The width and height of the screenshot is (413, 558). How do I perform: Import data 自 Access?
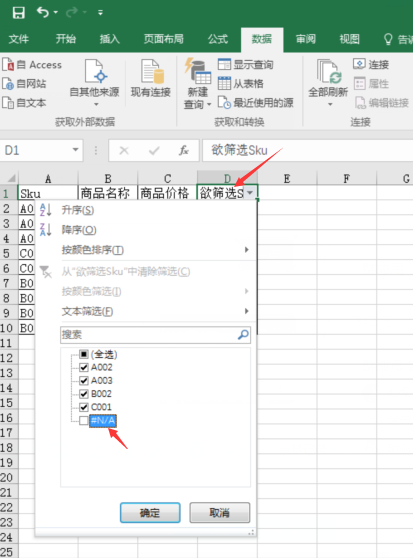(32, 65)
